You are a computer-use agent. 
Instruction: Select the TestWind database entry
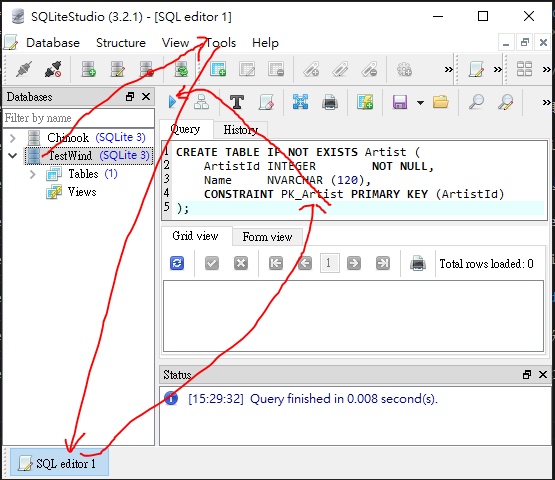89,156
